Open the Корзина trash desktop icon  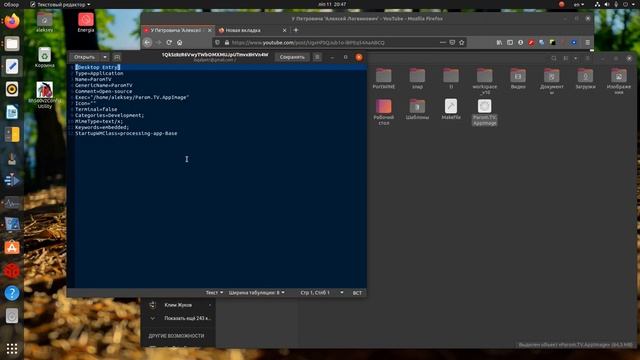(x=44, y=57)
